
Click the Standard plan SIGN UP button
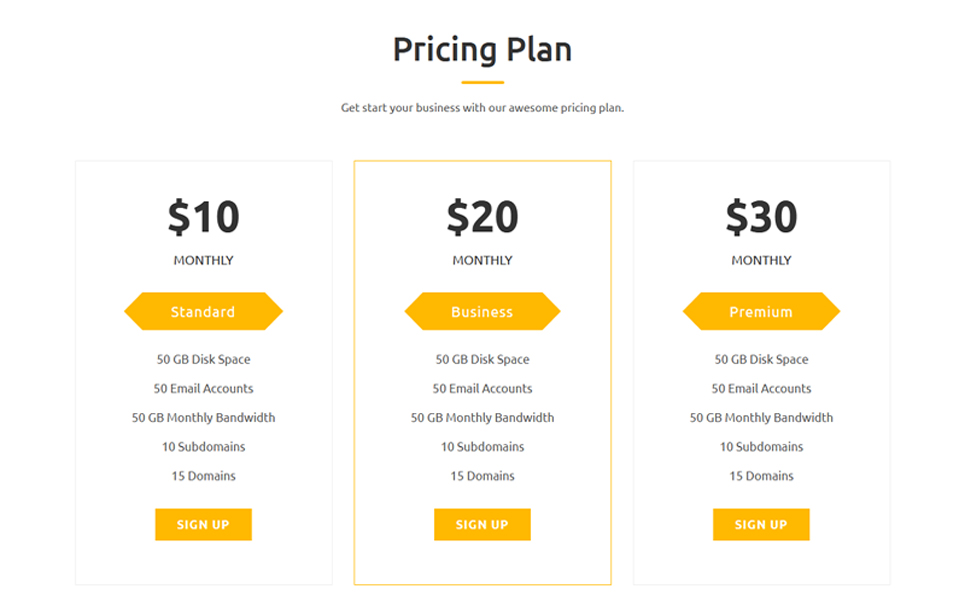[x=203, y=524]
